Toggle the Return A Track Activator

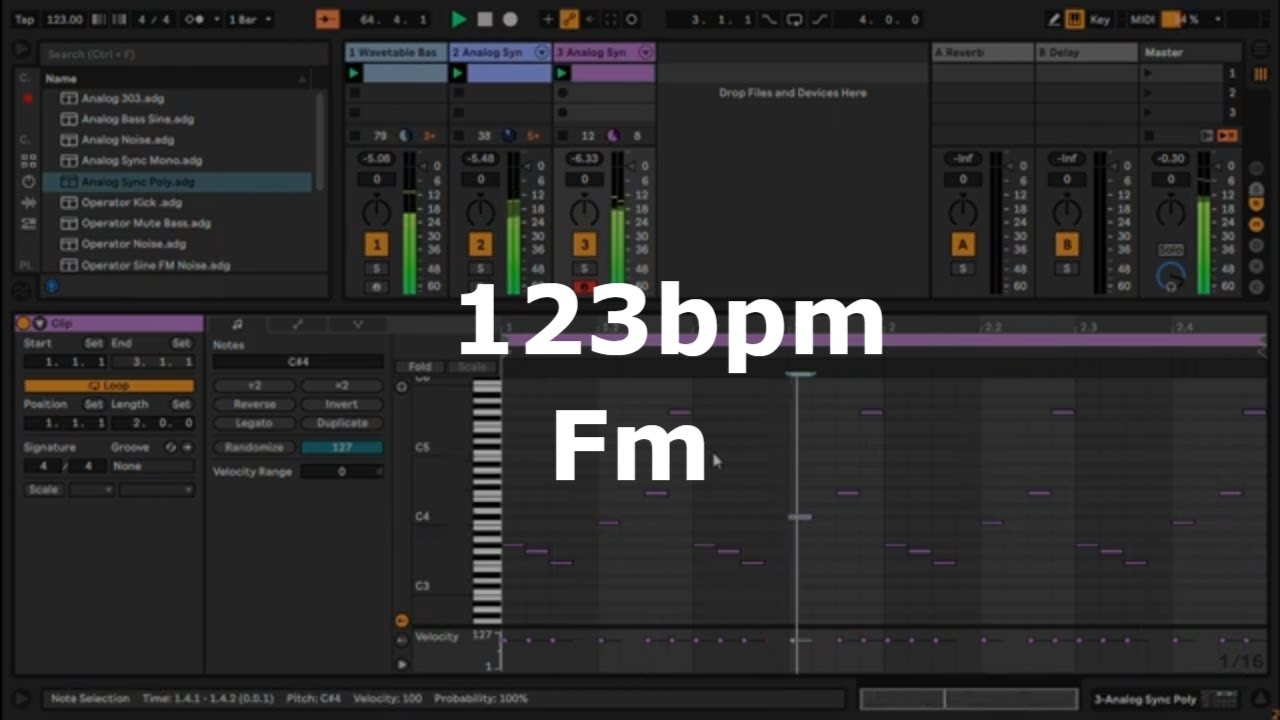tap(963, 245)
